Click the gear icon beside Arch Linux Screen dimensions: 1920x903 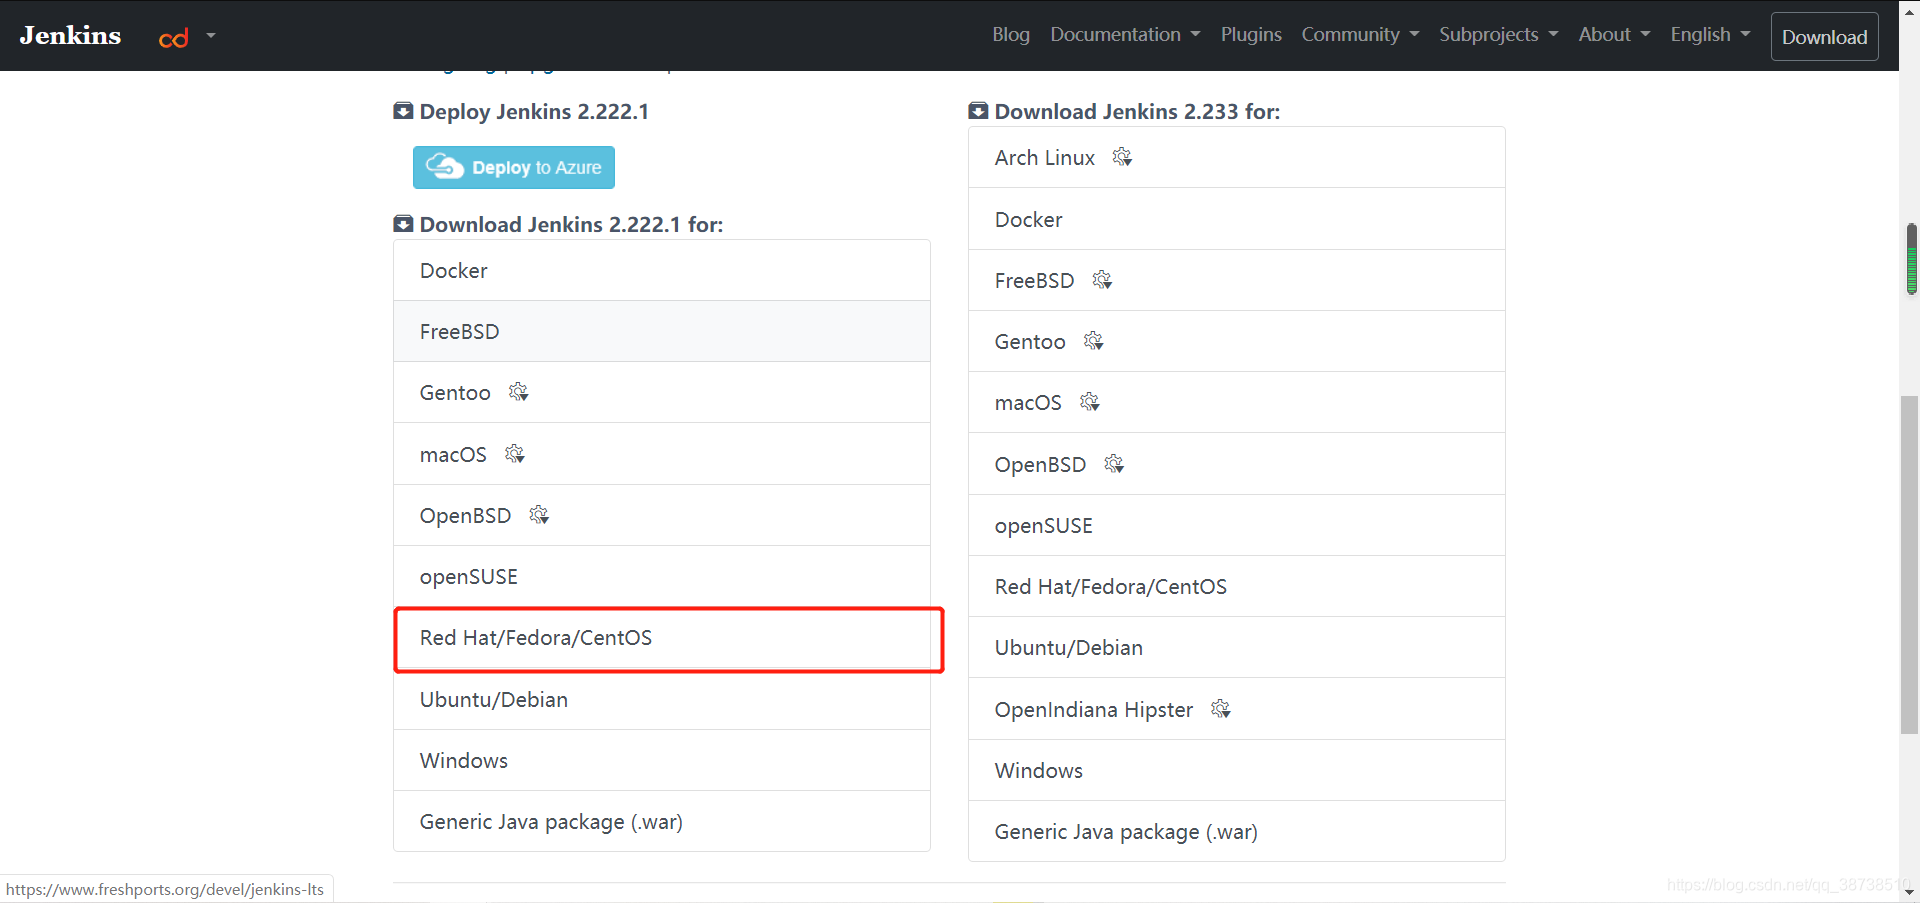[x=1122, y=157]
